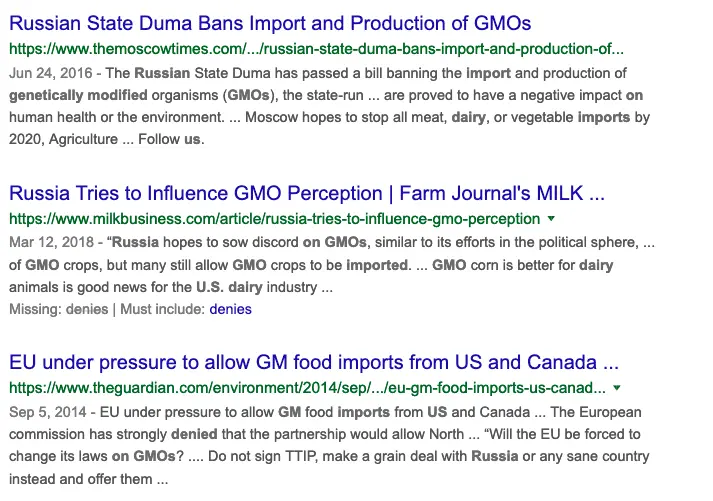Open EU under pressure GM food imports result
Viewport: 713px width, 501px height.
coord(314,362)
